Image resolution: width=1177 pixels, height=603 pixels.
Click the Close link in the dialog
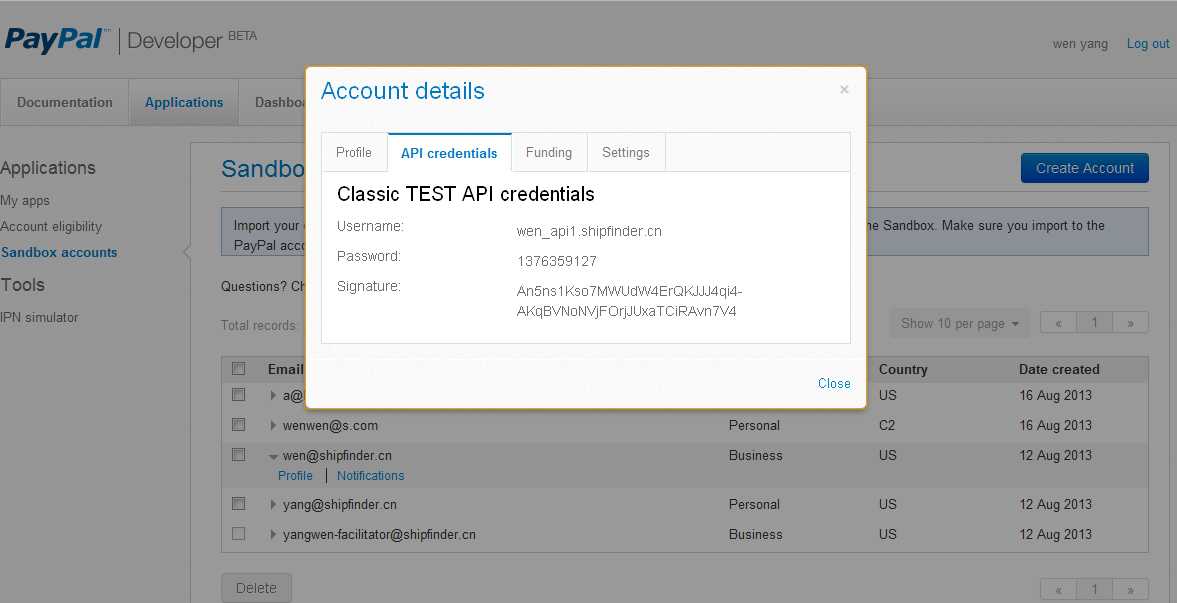point(834,383)
